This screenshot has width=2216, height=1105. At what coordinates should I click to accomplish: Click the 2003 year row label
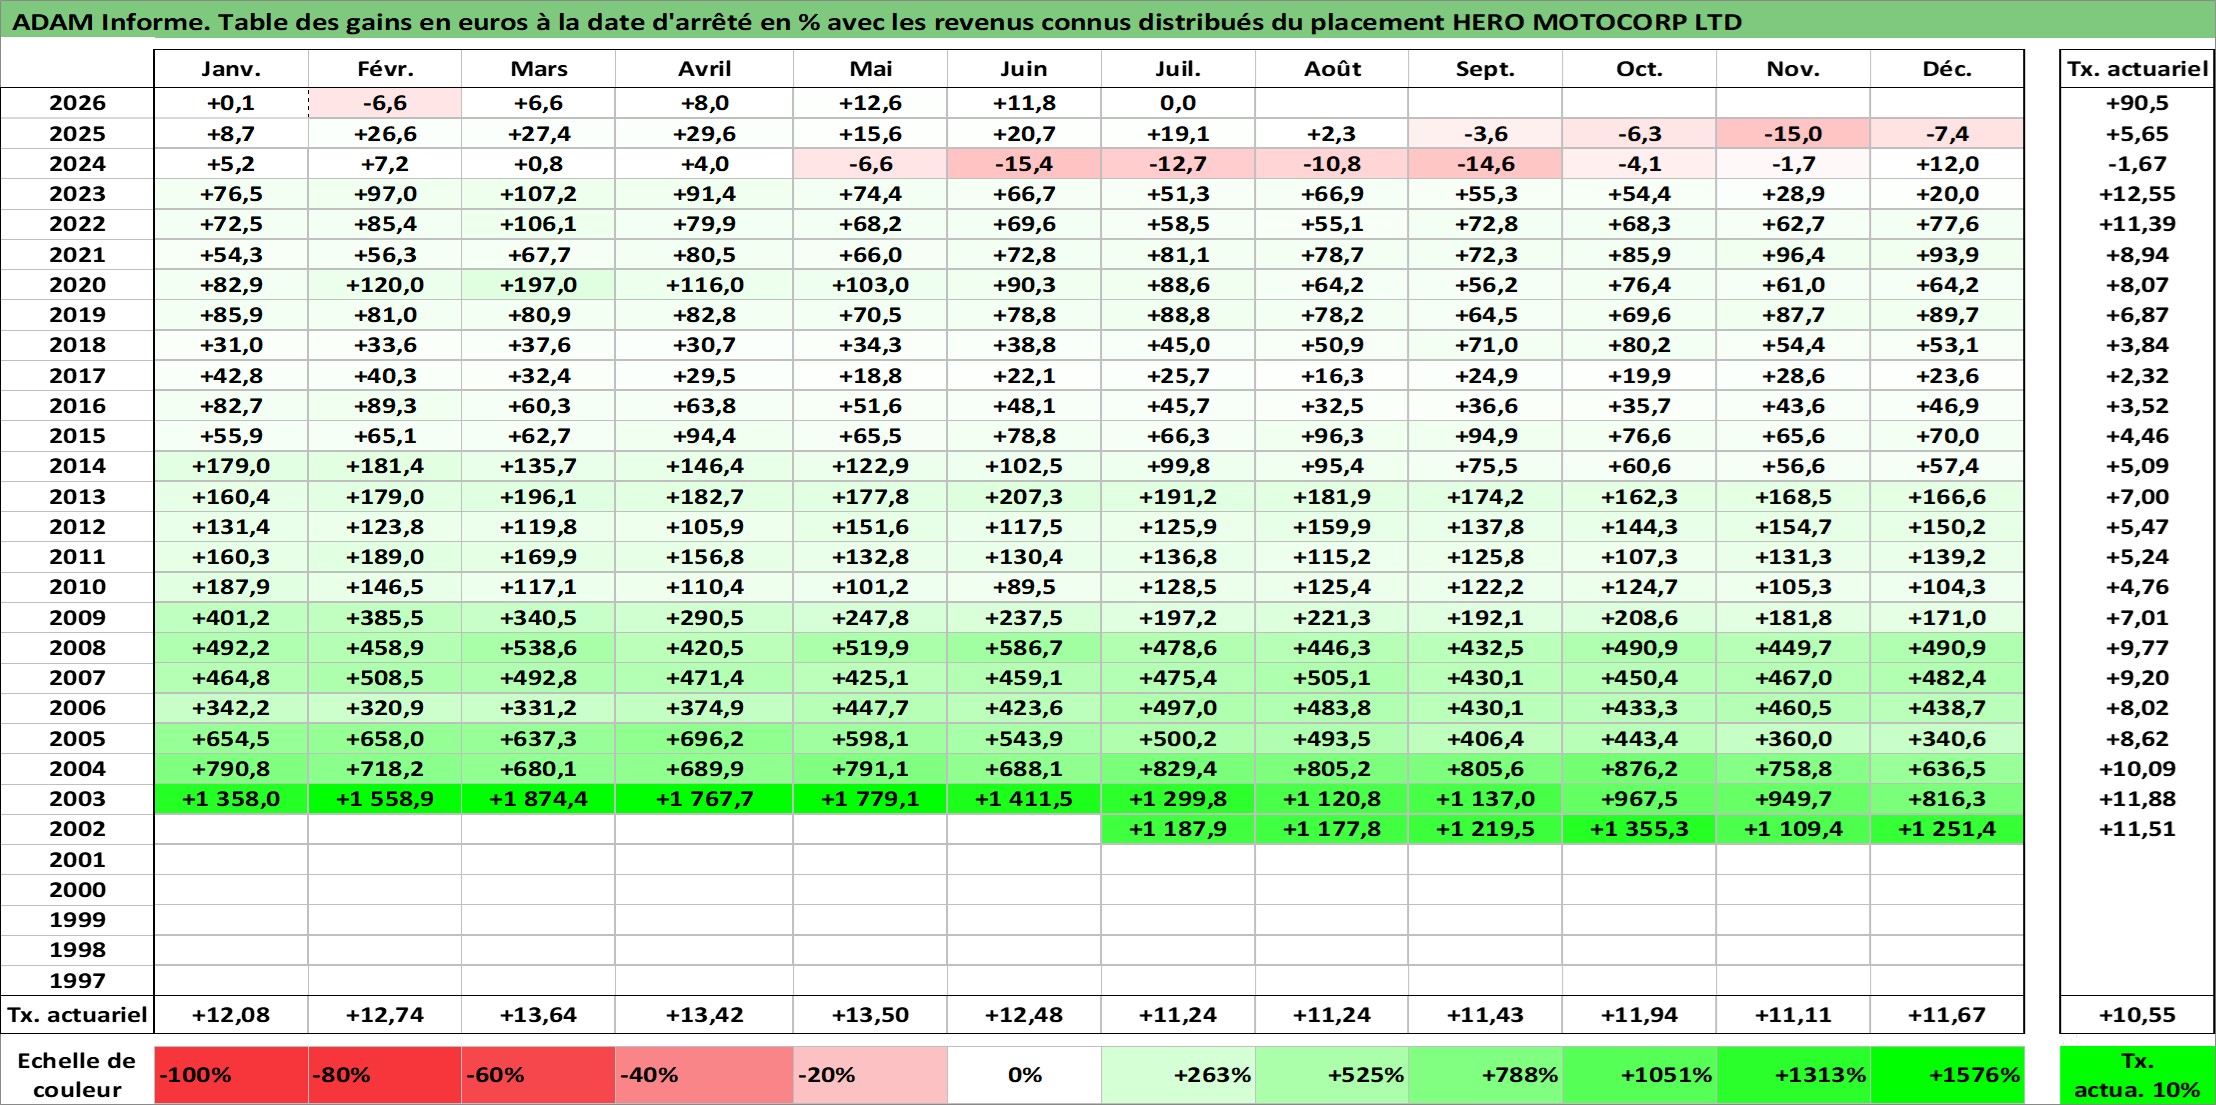point(77,799)
